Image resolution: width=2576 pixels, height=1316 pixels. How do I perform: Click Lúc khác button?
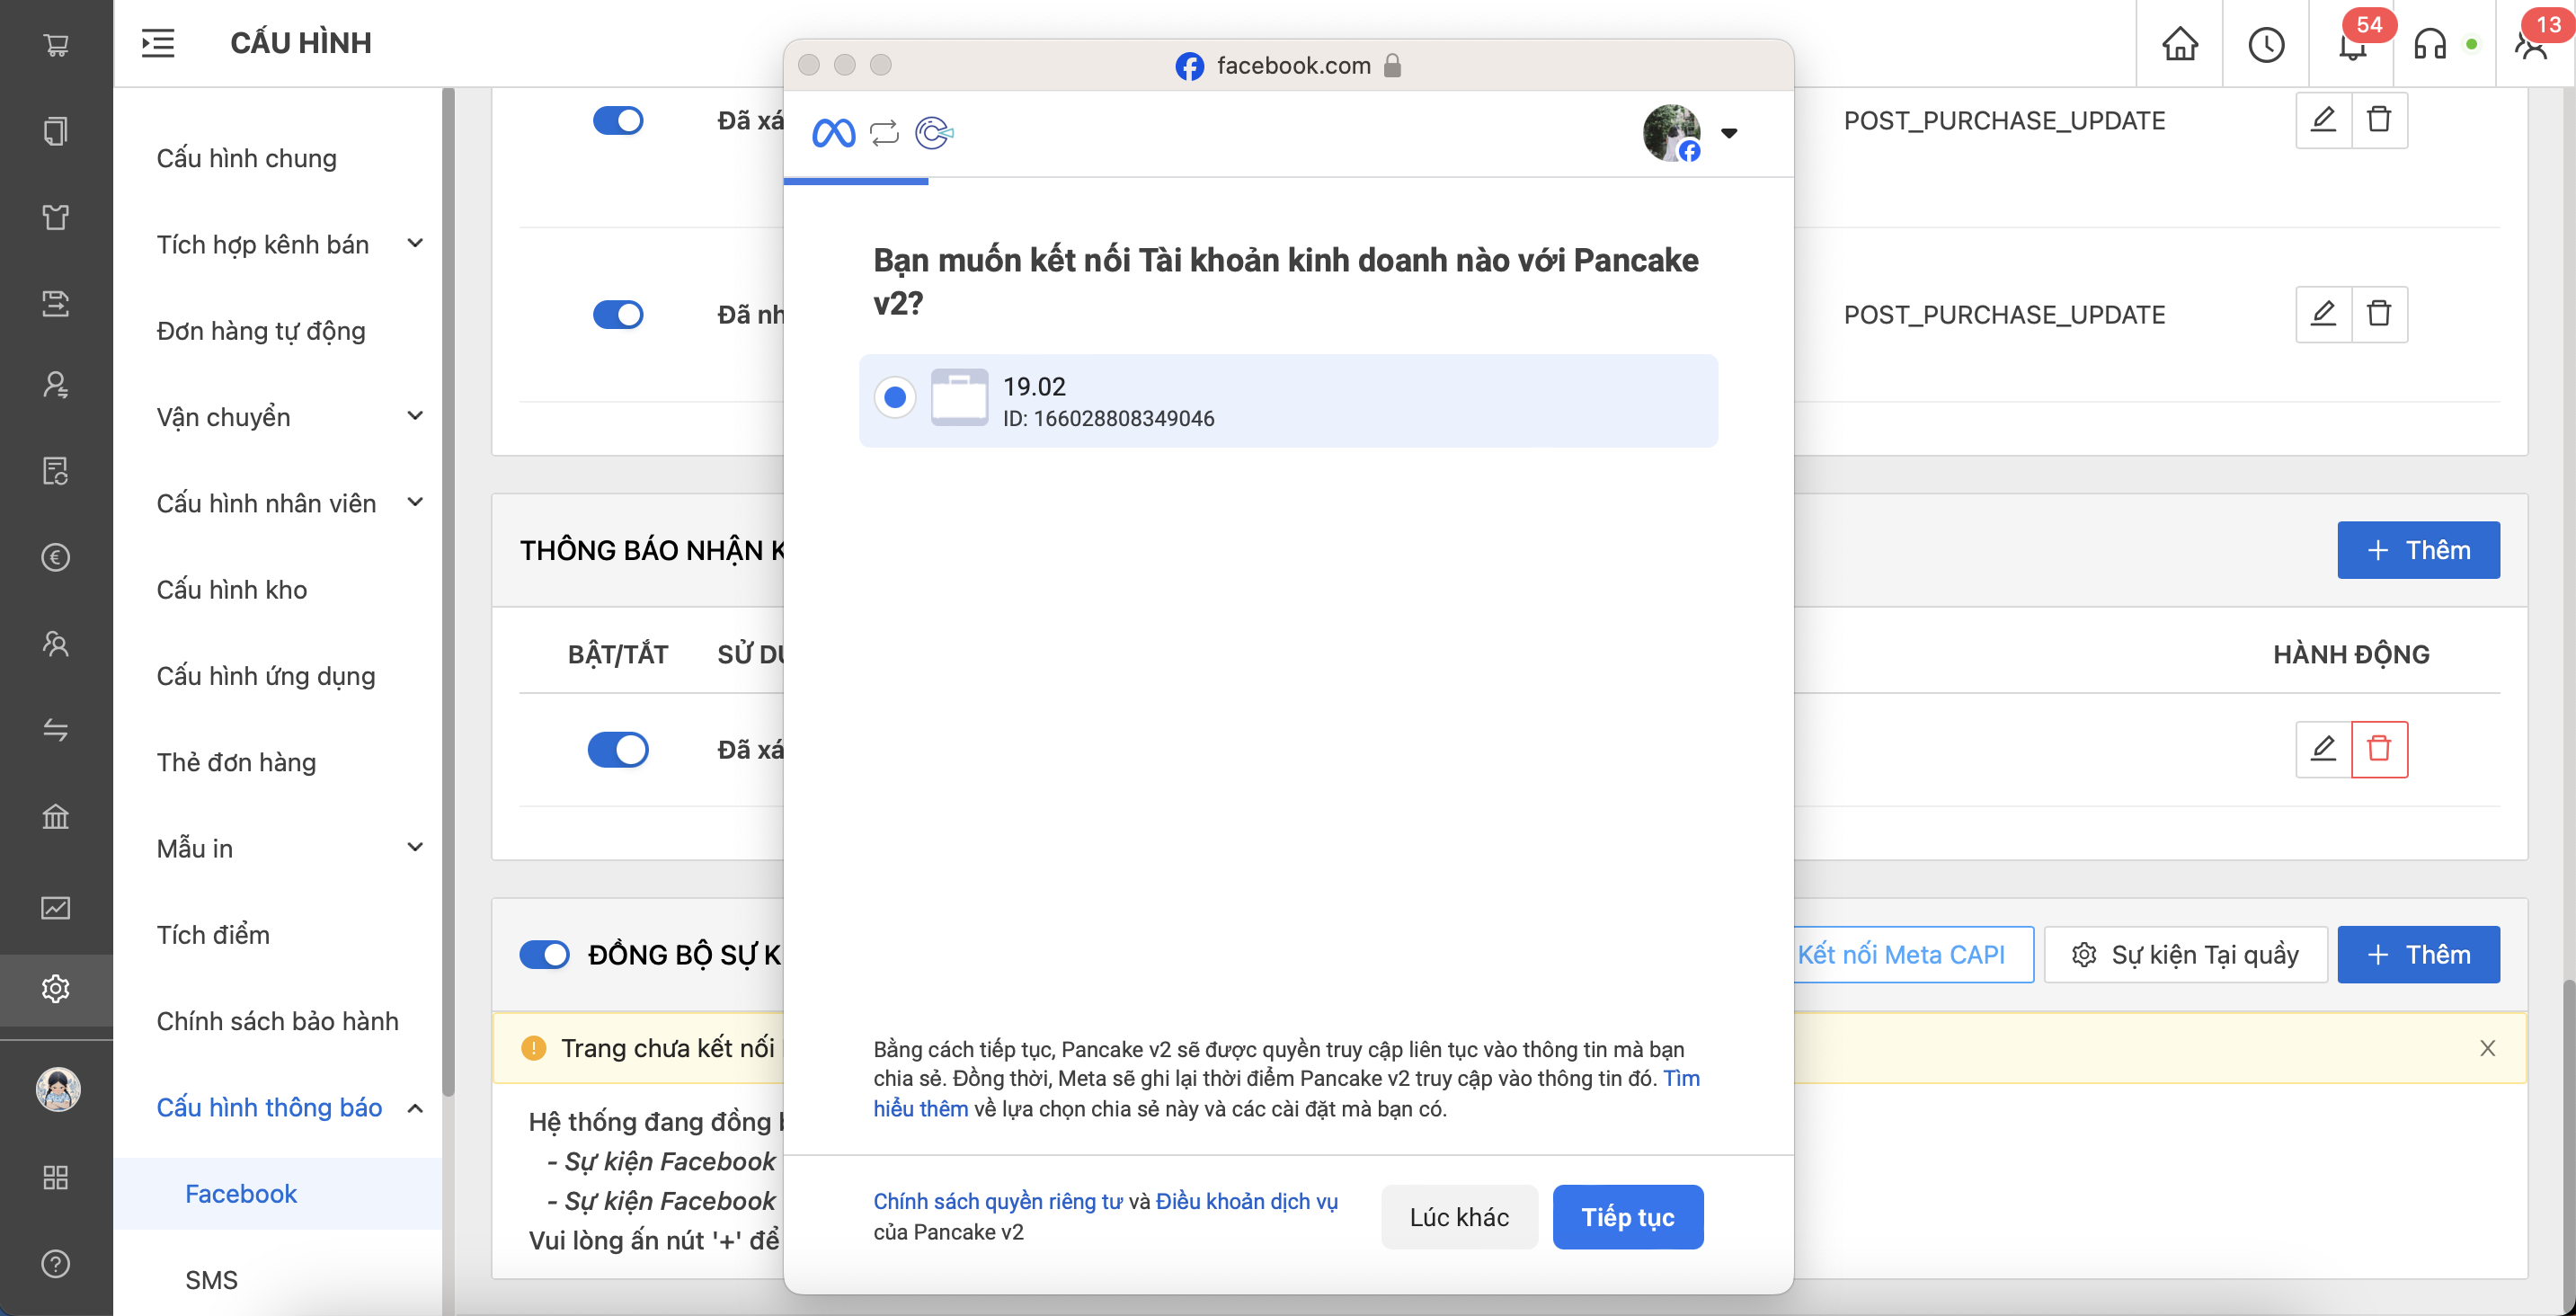point(1459,1217)
